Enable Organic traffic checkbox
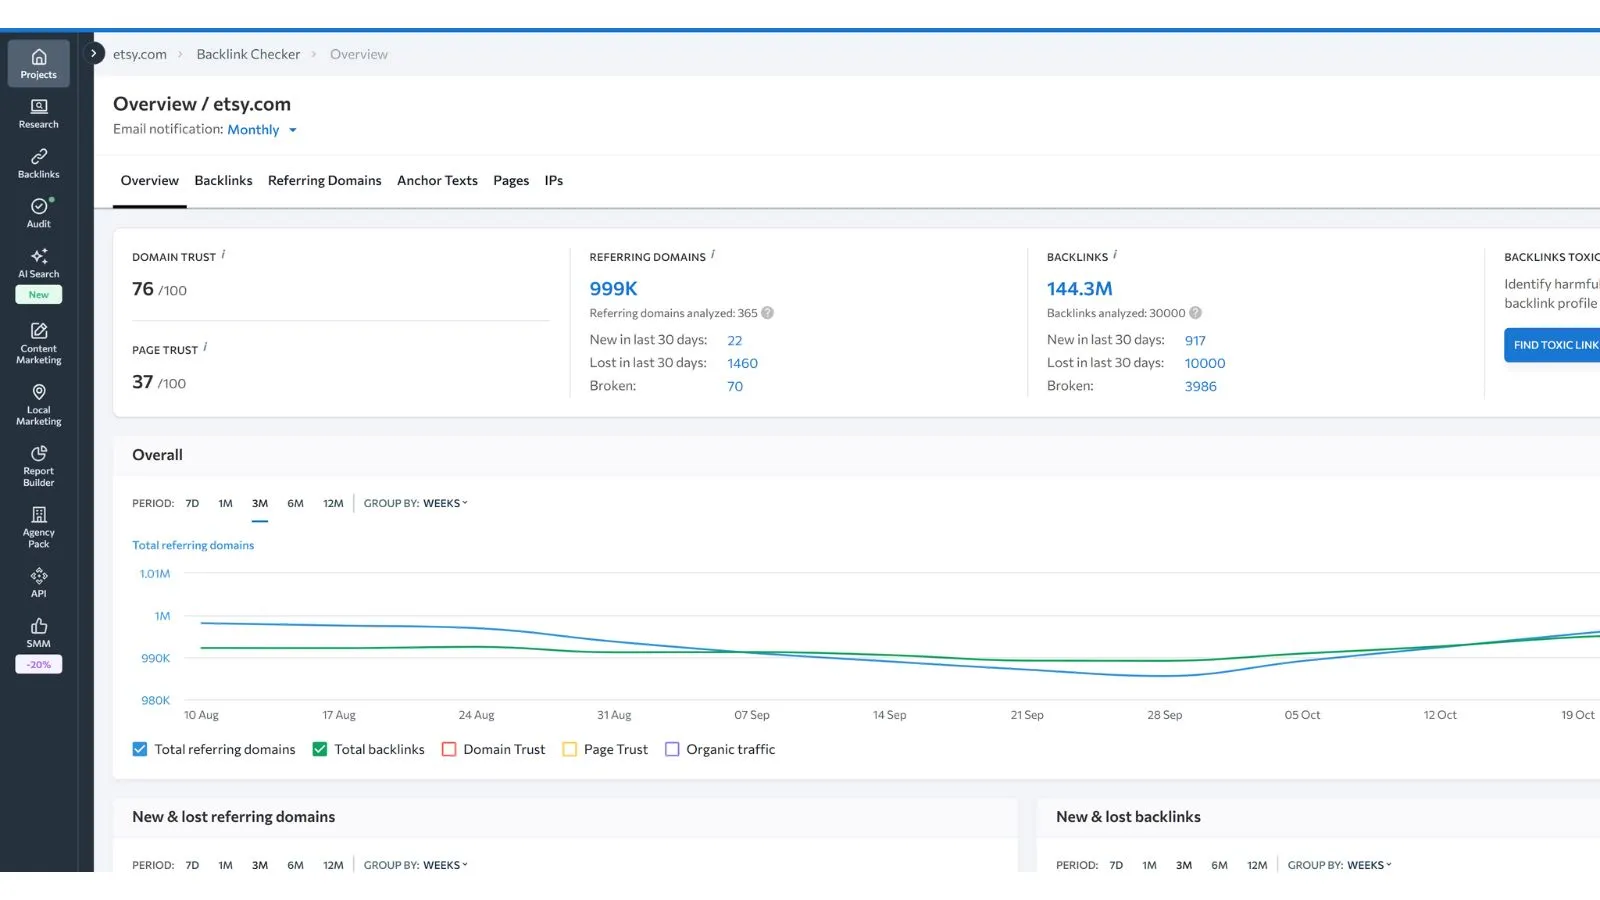 point(672,749)
